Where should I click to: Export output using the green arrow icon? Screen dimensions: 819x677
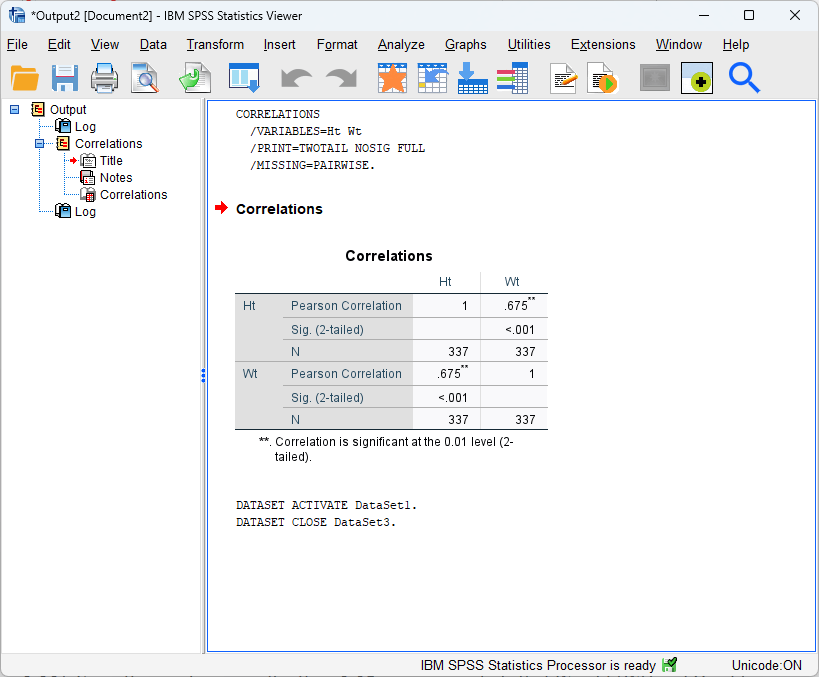click(193, 78)
